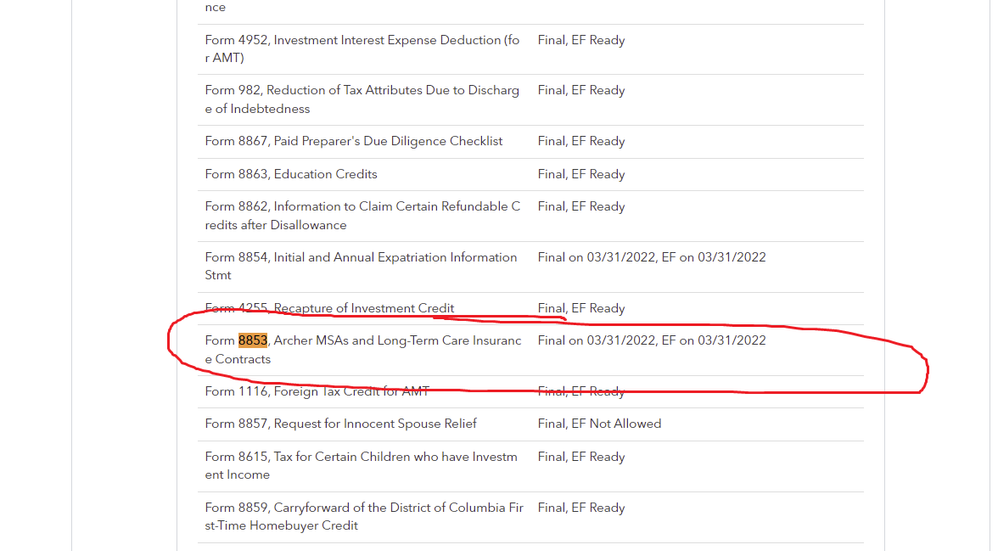Viewport: 998px width, 551px height.
Task: Click the EF Ready status for Form 8859
Action: click(581, 508)
